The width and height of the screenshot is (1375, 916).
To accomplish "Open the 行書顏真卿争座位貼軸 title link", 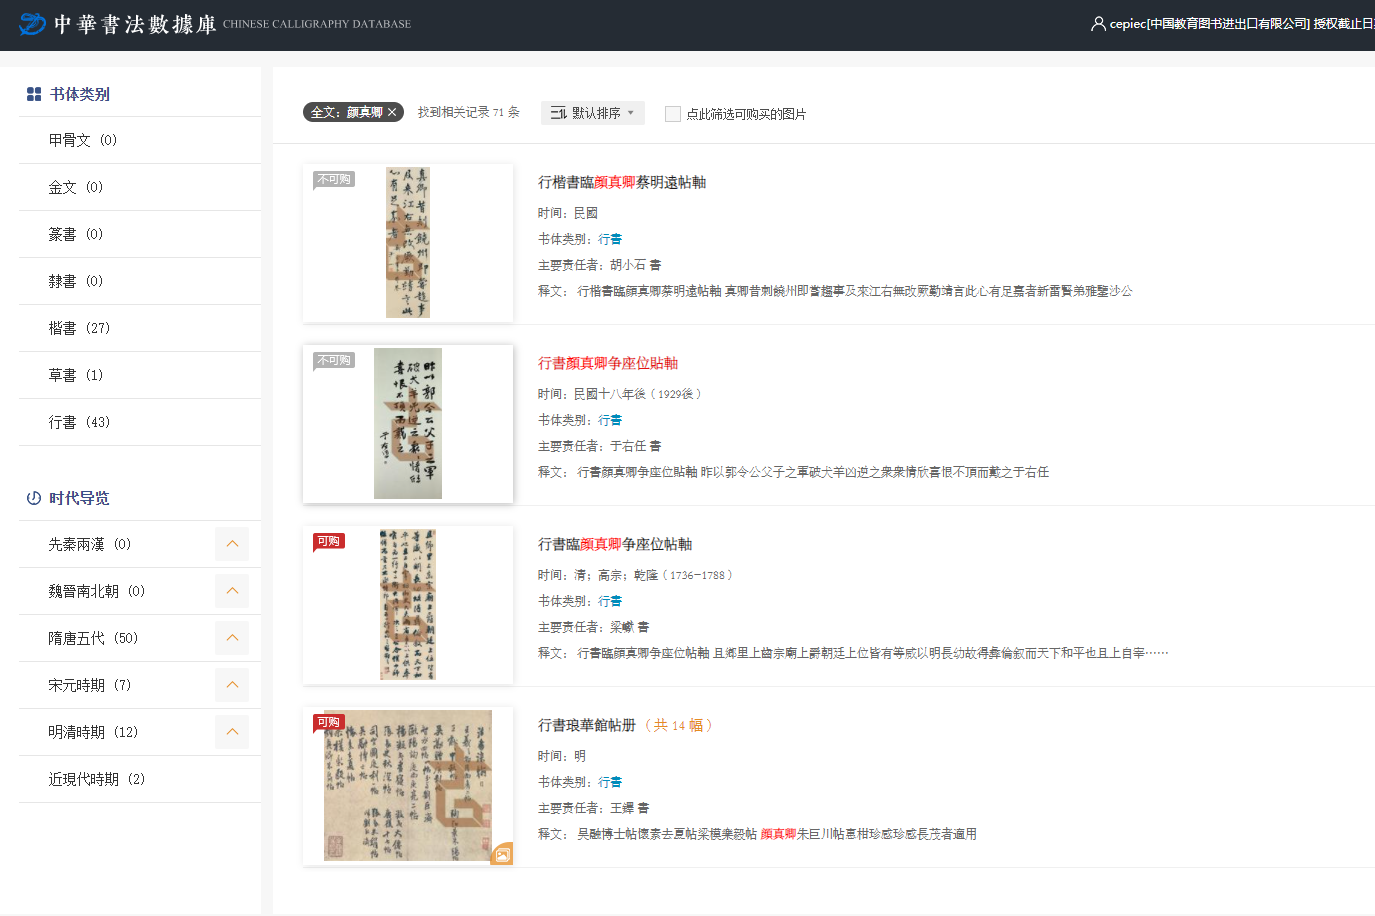I will [x=608, y=363].
